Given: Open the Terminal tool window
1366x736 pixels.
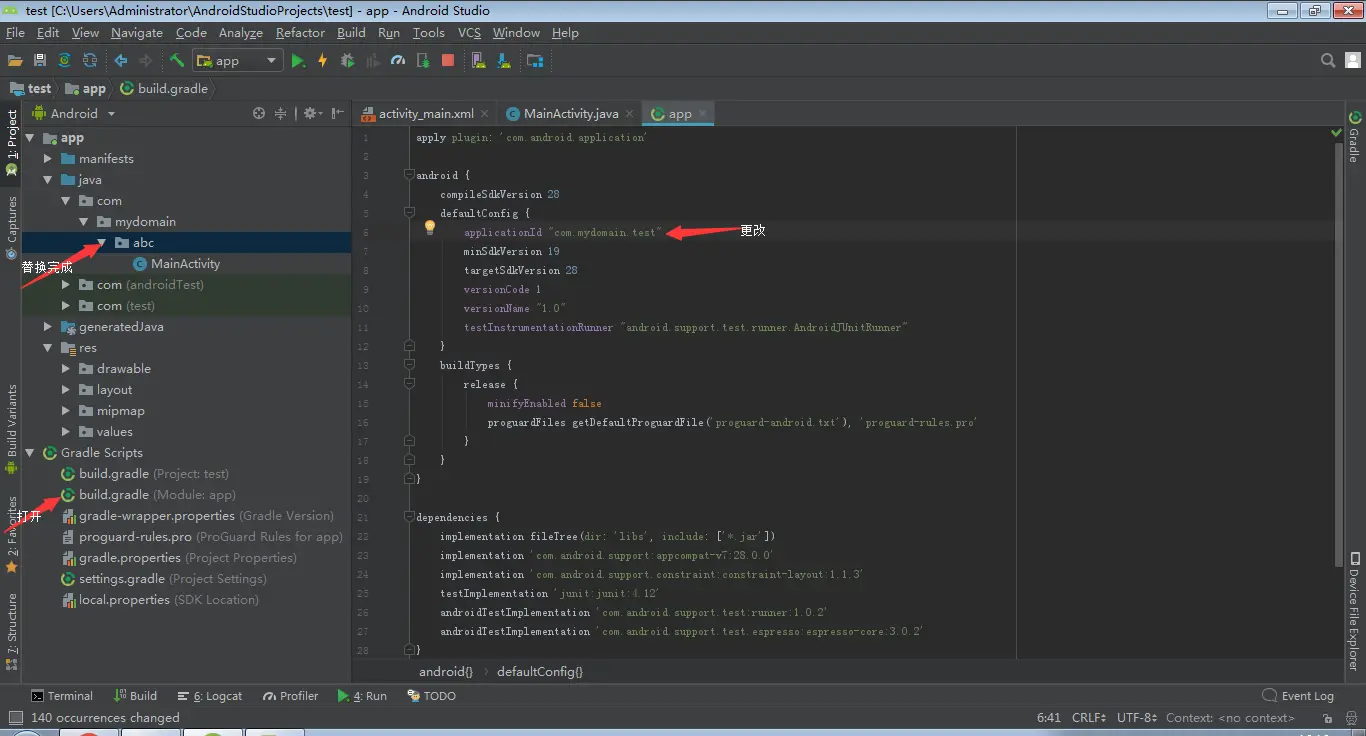Looking at the screenshot, I should click(62, 696).
